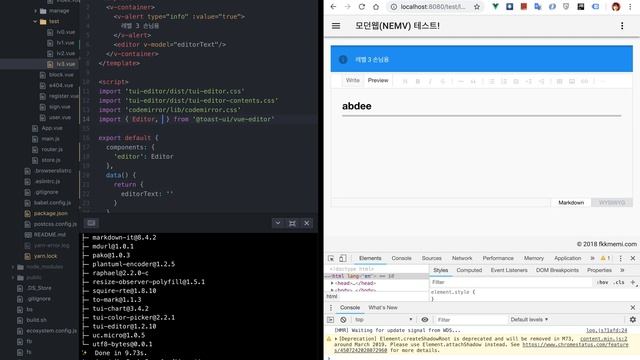This screenshot has width=640, height=360.
Task: Switch the editor to Write tab
Action: coord(353,80)
